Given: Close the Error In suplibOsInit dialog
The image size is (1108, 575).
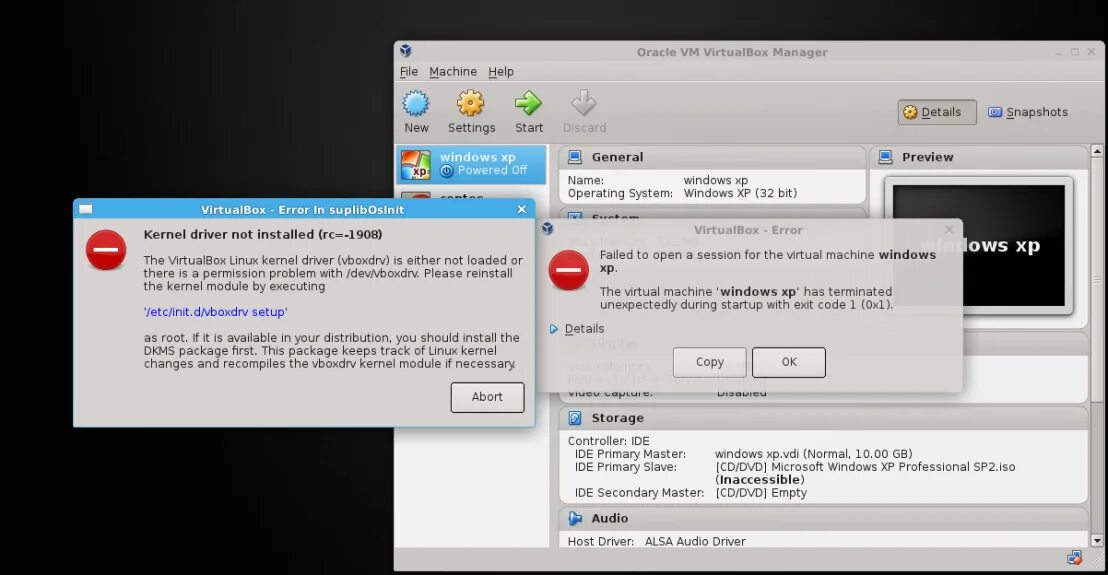Looking at the screenshot, I should (x=521, y=209).
